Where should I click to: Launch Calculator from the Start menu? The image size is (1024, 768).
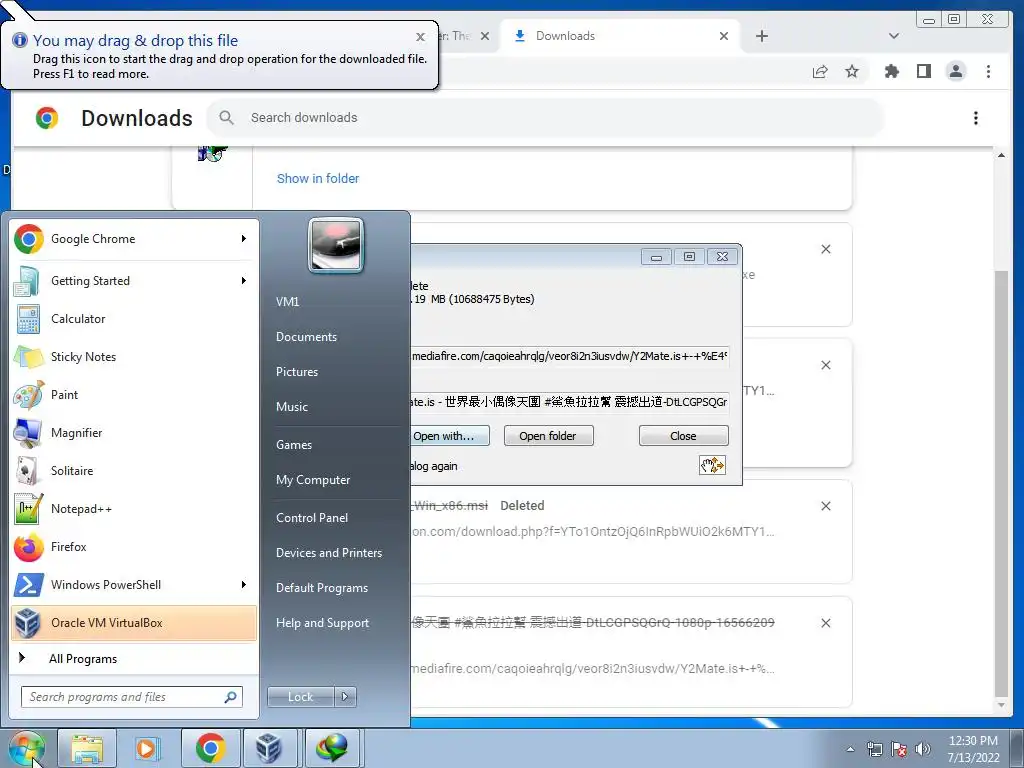click(x=134, y=319)
